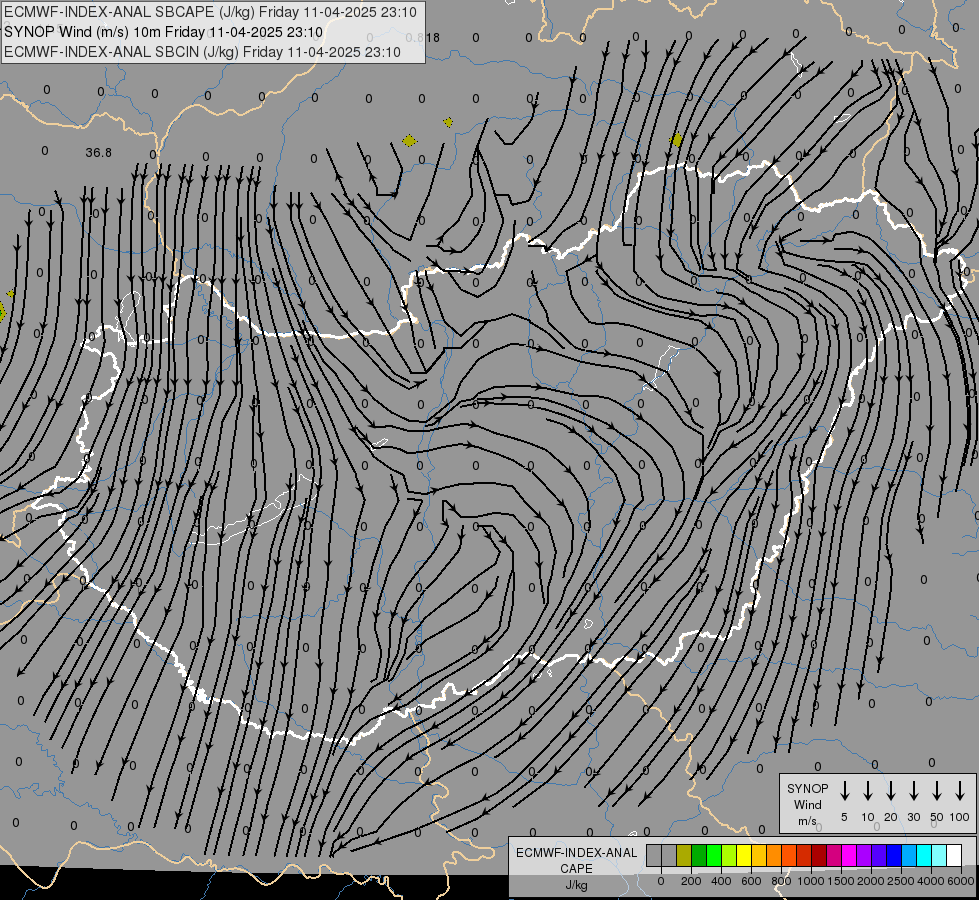Click the '50' speed label in wind legend

pyautogui.click(x=937, y=817)
